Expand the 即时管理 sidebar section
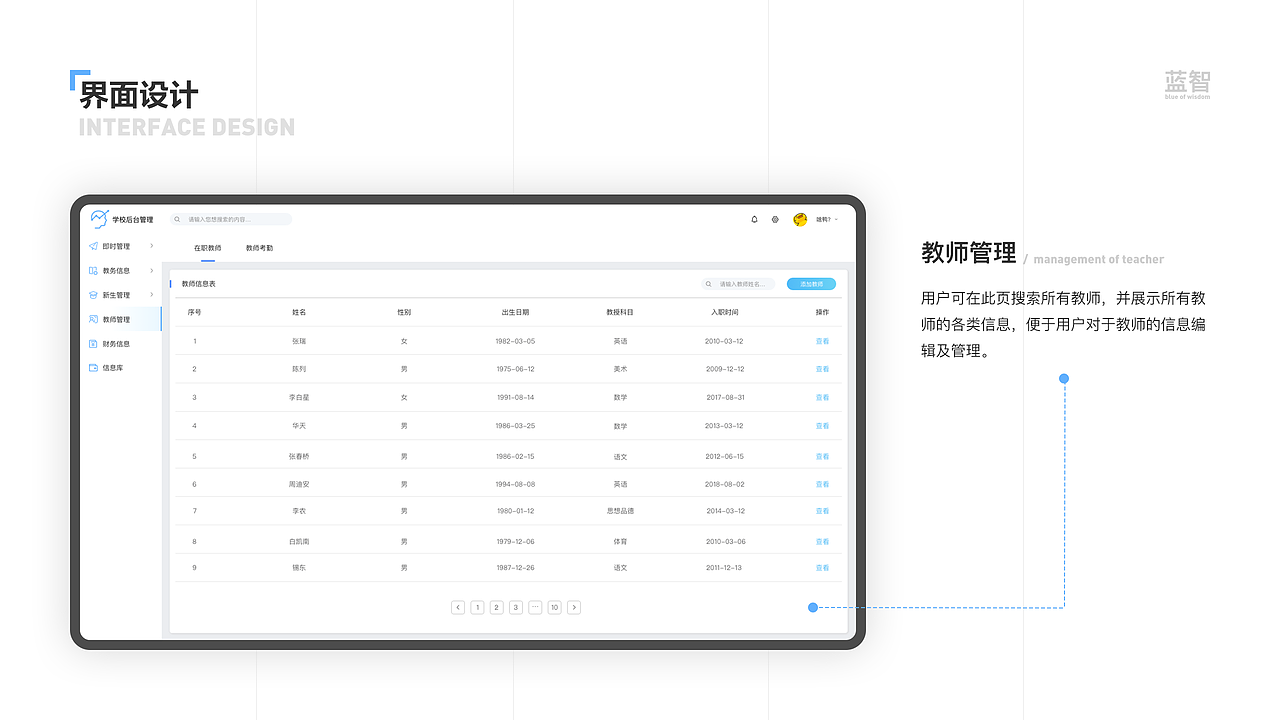 click(x=152, y=246)
